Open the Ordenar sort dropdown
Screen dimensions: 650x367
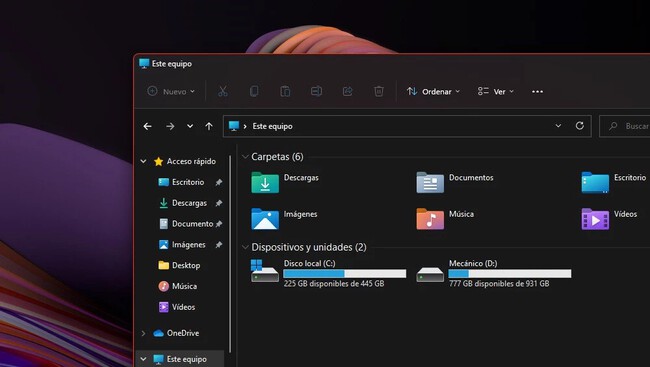[433, 92]
